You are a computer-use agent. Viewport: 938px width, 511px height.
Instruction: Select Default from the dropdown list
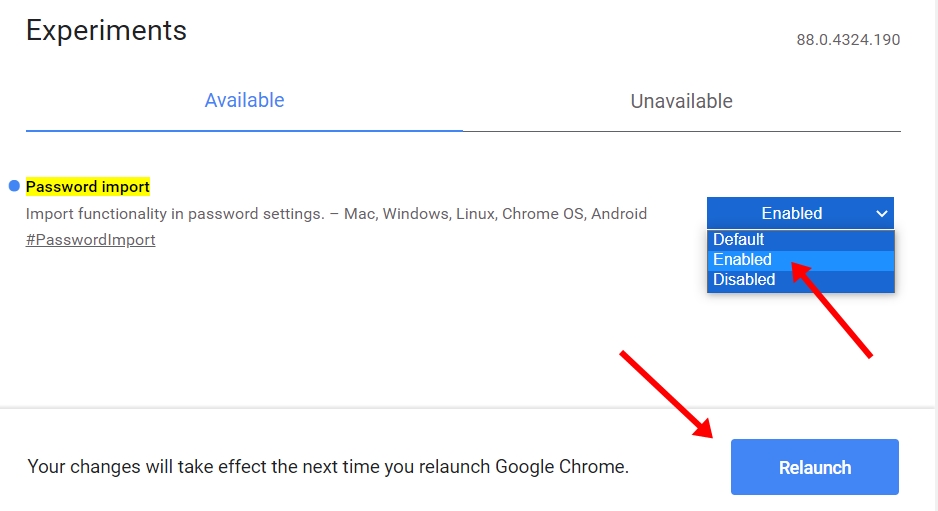click(739, 240)
